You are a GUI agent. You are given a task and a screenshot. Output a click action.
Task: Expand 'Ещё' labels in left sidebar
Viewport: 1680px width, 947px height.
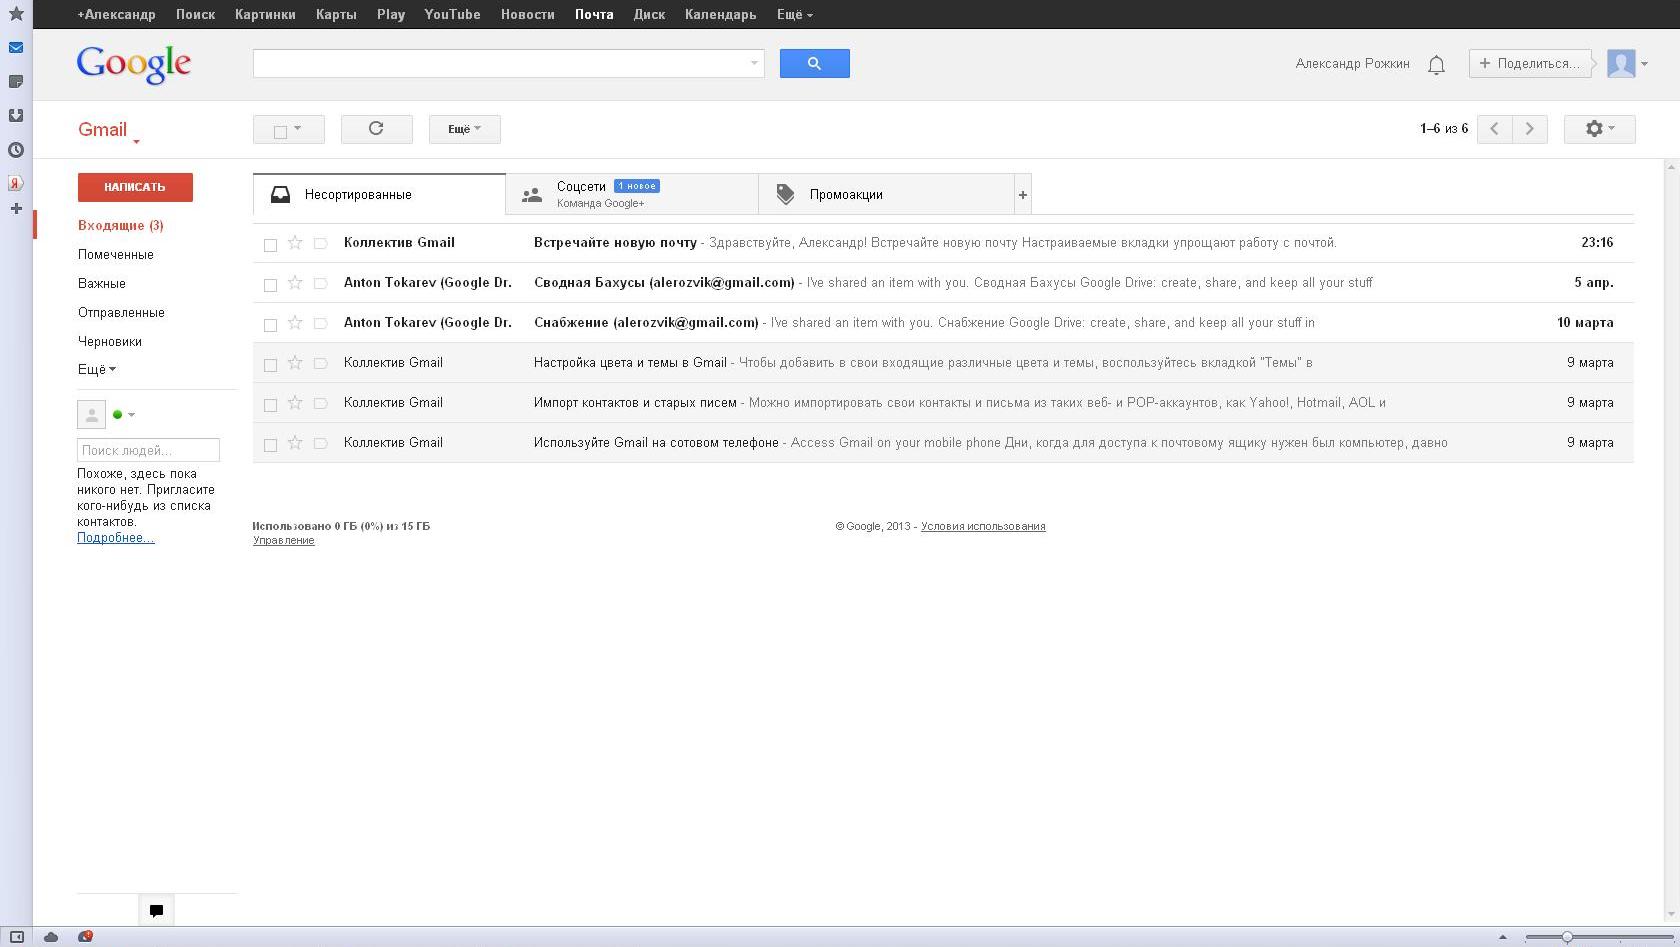[97, 369]
